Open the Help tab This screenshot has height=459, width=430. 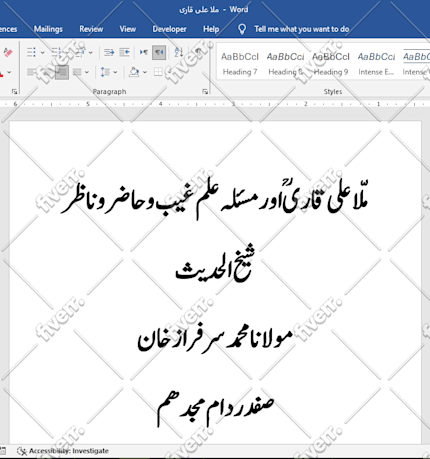coord(211,29)
